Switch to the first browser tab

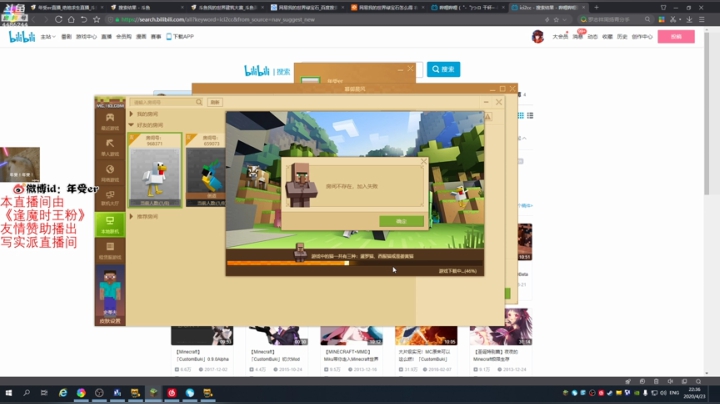66,7
